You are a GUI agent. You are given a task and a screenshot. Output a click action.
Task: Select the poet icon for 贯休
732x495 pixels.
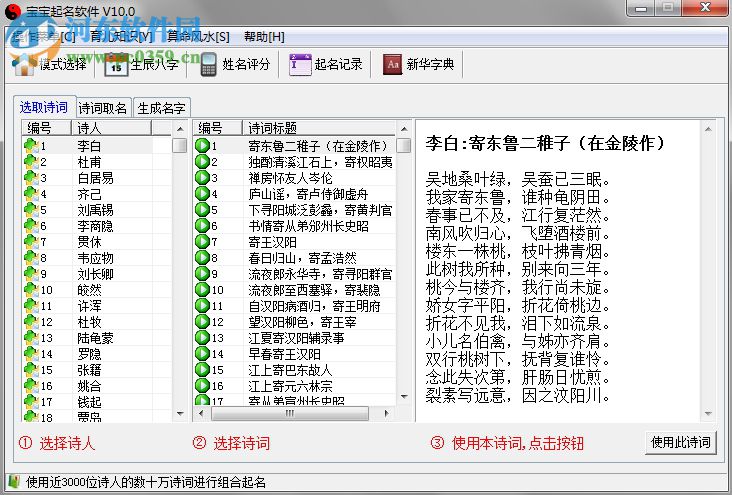[x=31, y=241]
